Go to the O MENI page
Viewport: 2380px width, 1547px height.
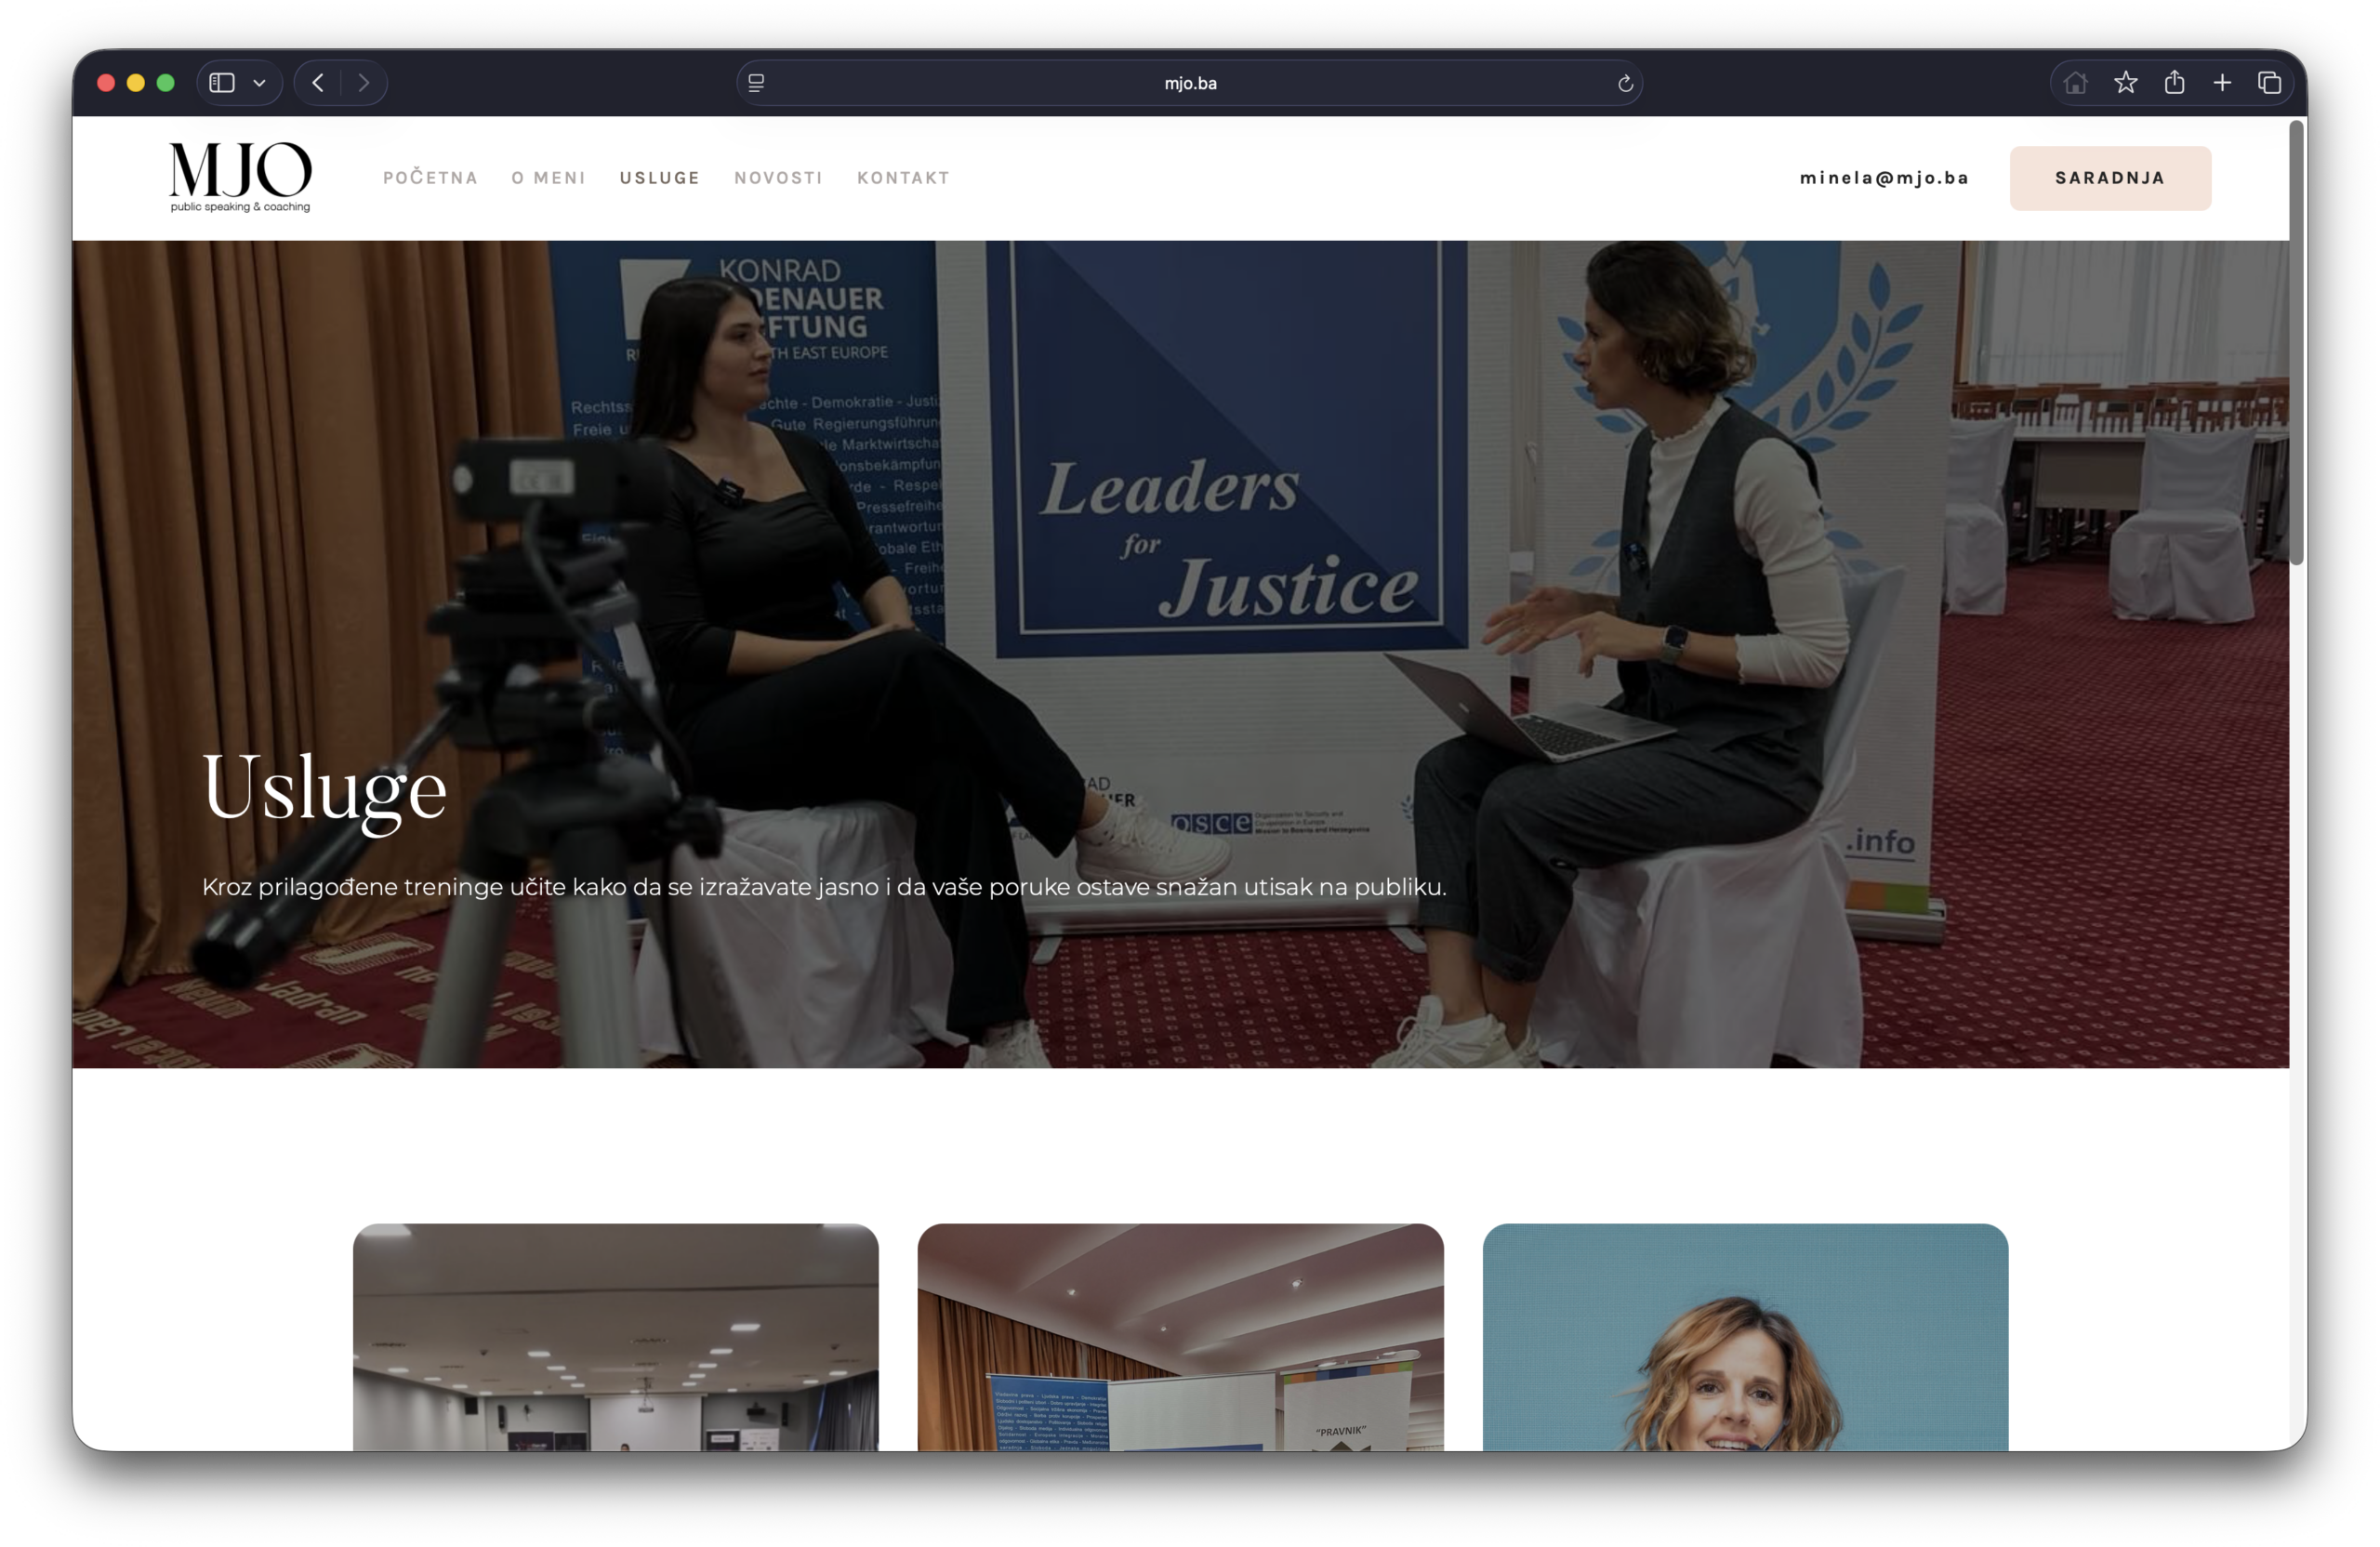[x=548, y=178]
